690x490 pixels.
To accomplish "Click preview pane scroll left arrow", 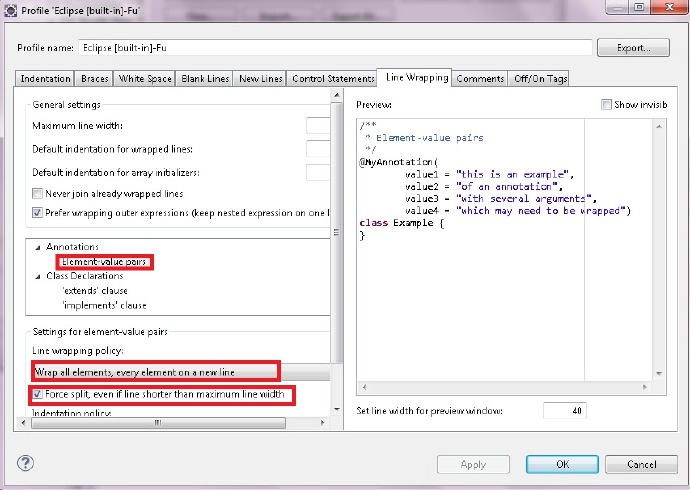I will [x=364, y=387].
